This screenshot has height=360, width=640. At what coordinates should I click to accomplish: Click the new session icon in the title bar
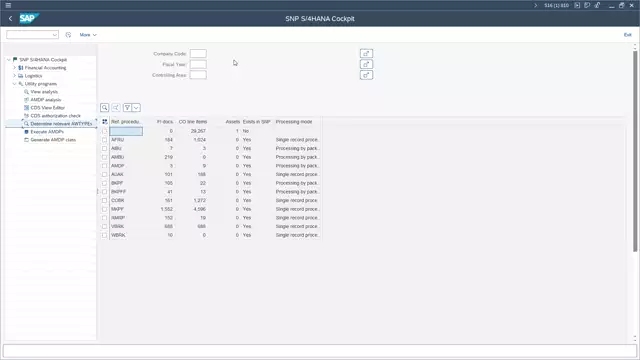click(587, 5)
